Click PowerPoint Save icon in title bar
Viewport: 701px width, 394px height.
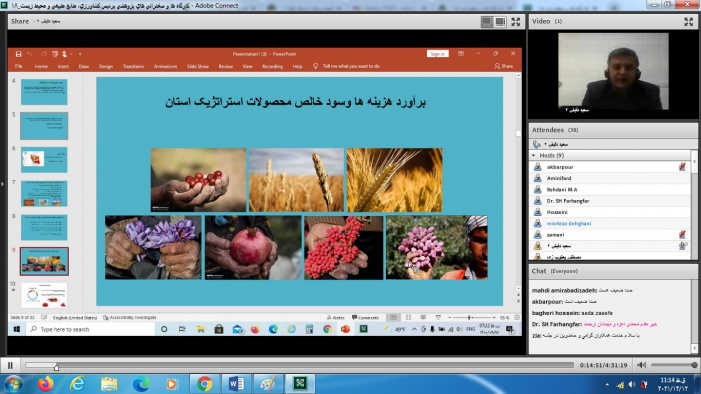click(18, 54)
